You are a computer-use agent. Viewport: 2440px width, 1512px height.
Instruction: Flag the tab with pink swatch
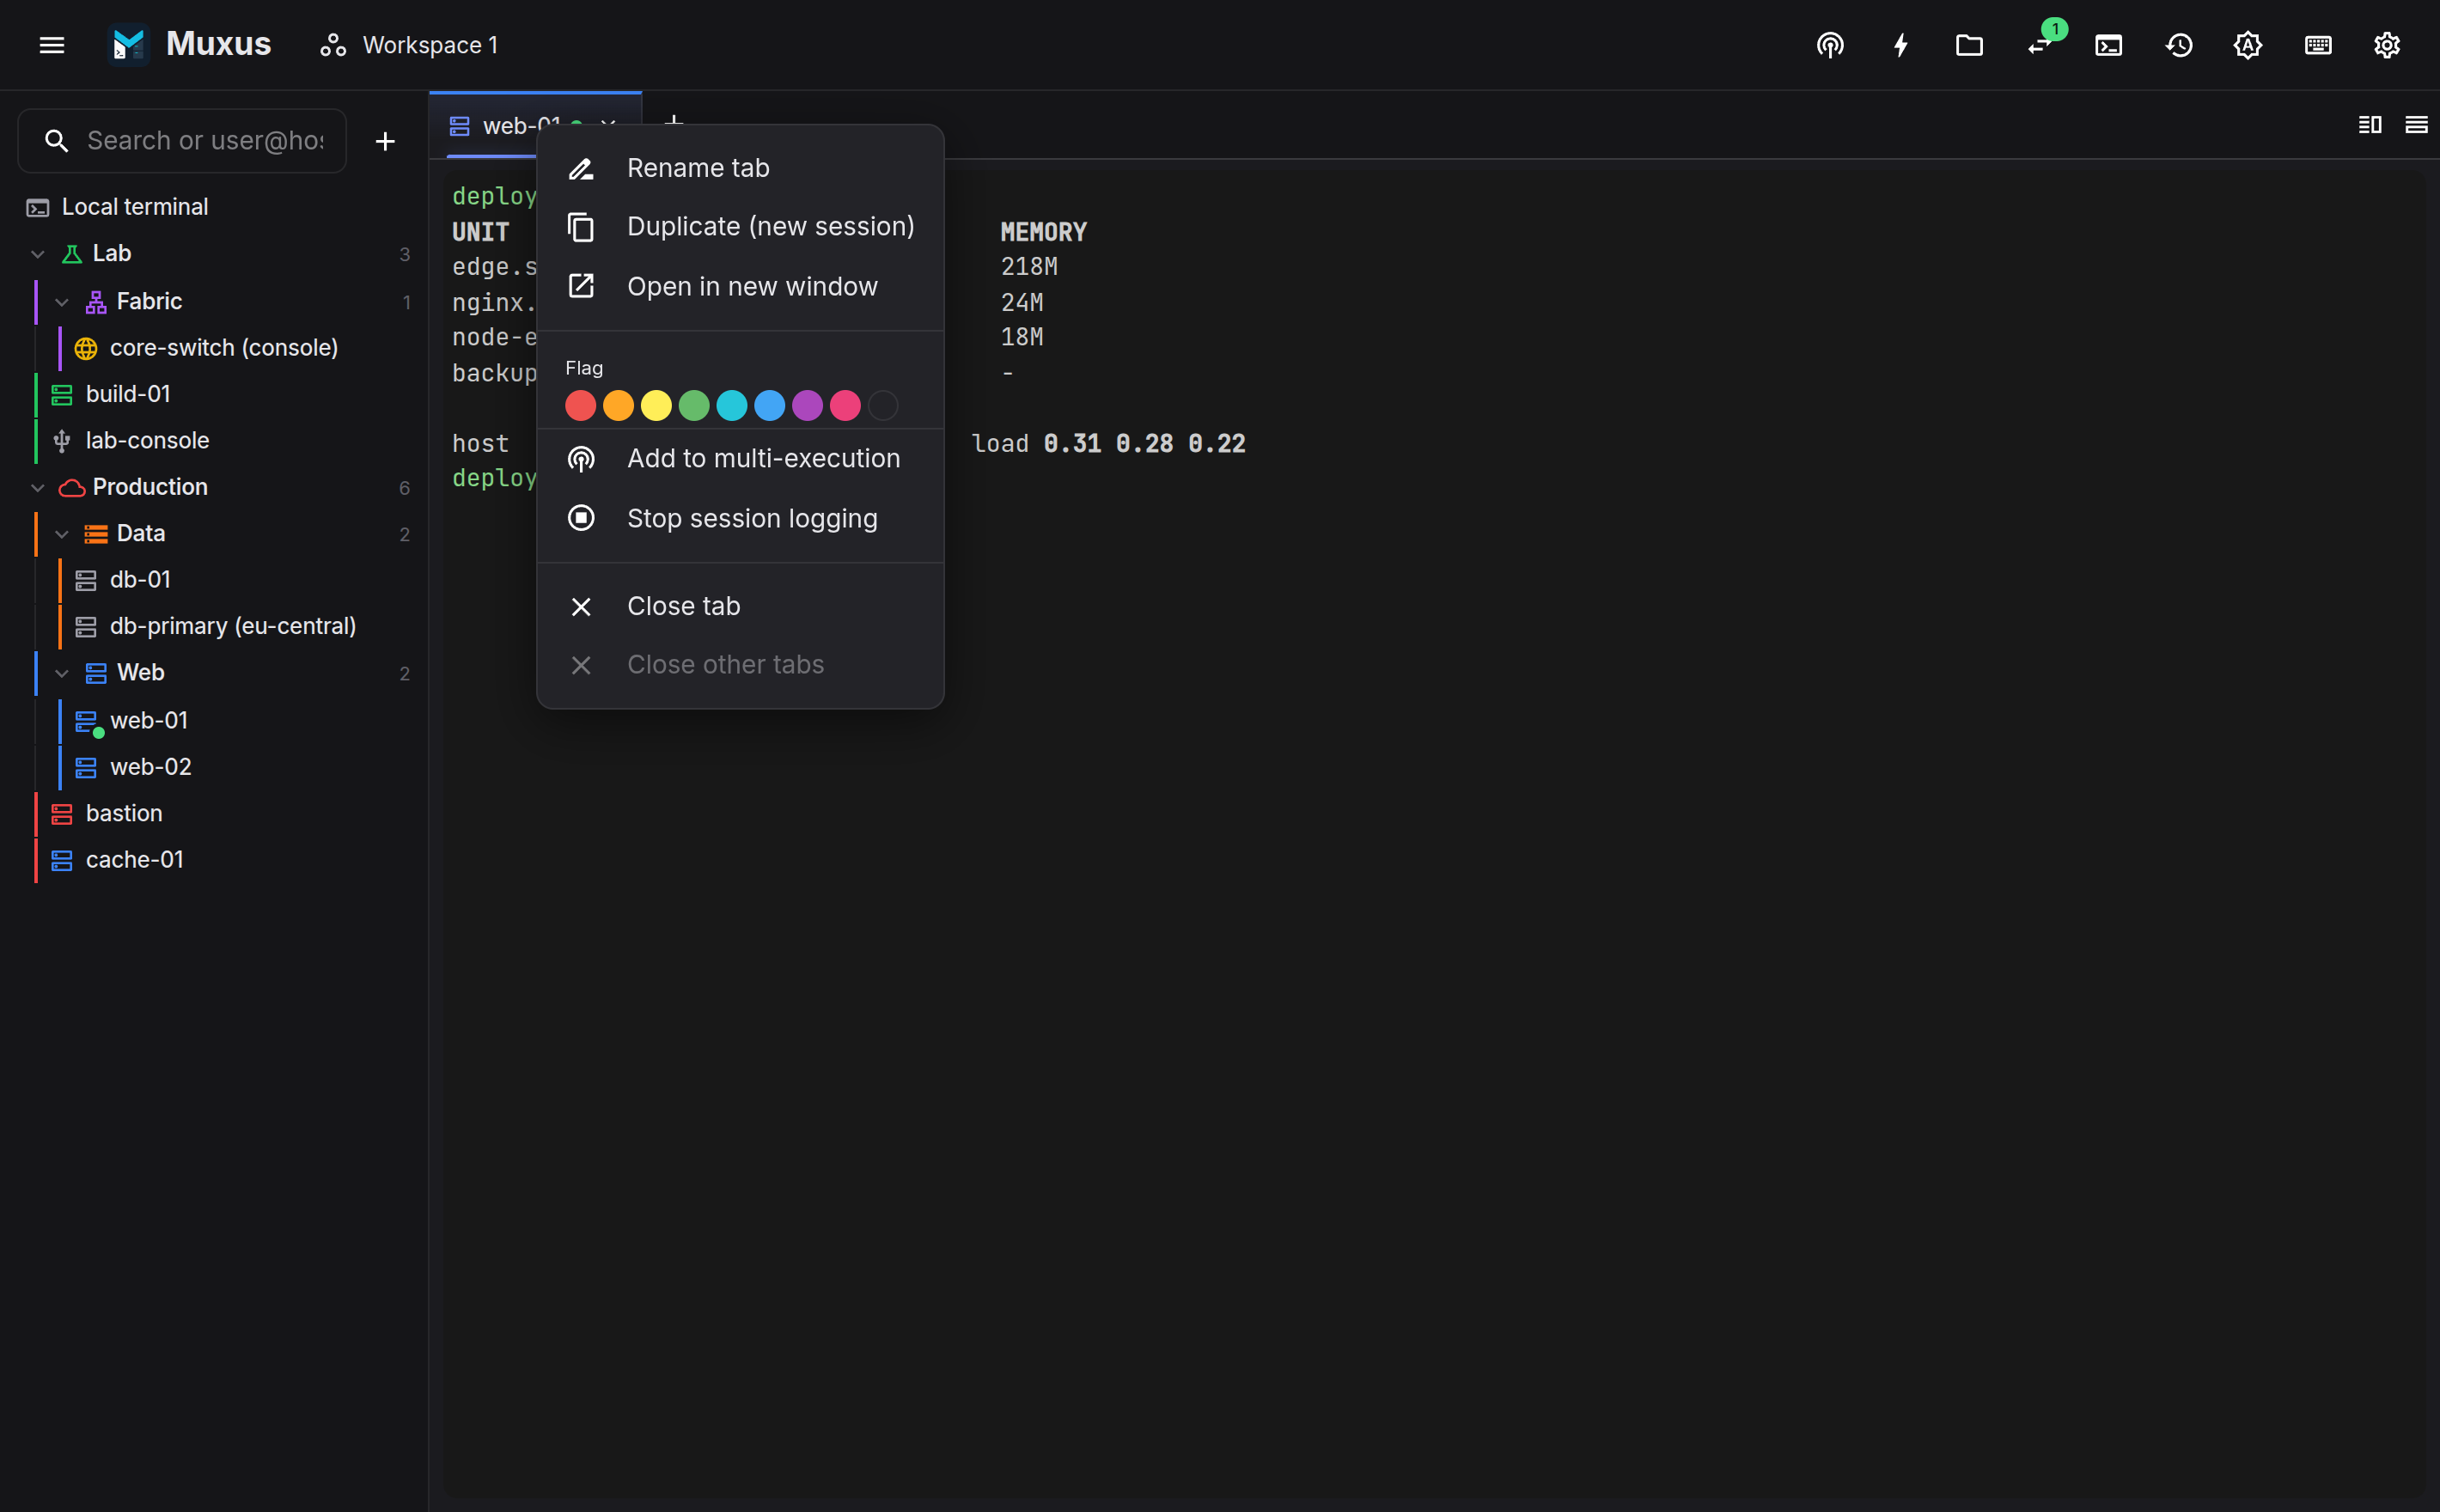[x=845, y=406]
